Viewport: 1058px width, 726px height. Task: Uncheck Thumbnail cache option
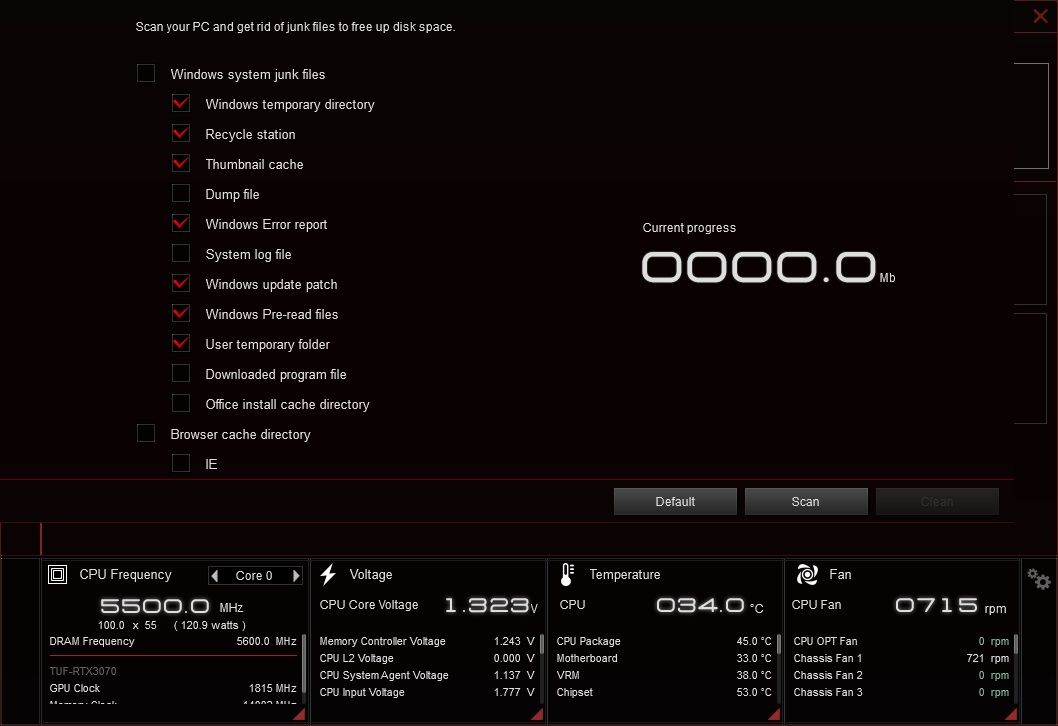pos(181,163)
